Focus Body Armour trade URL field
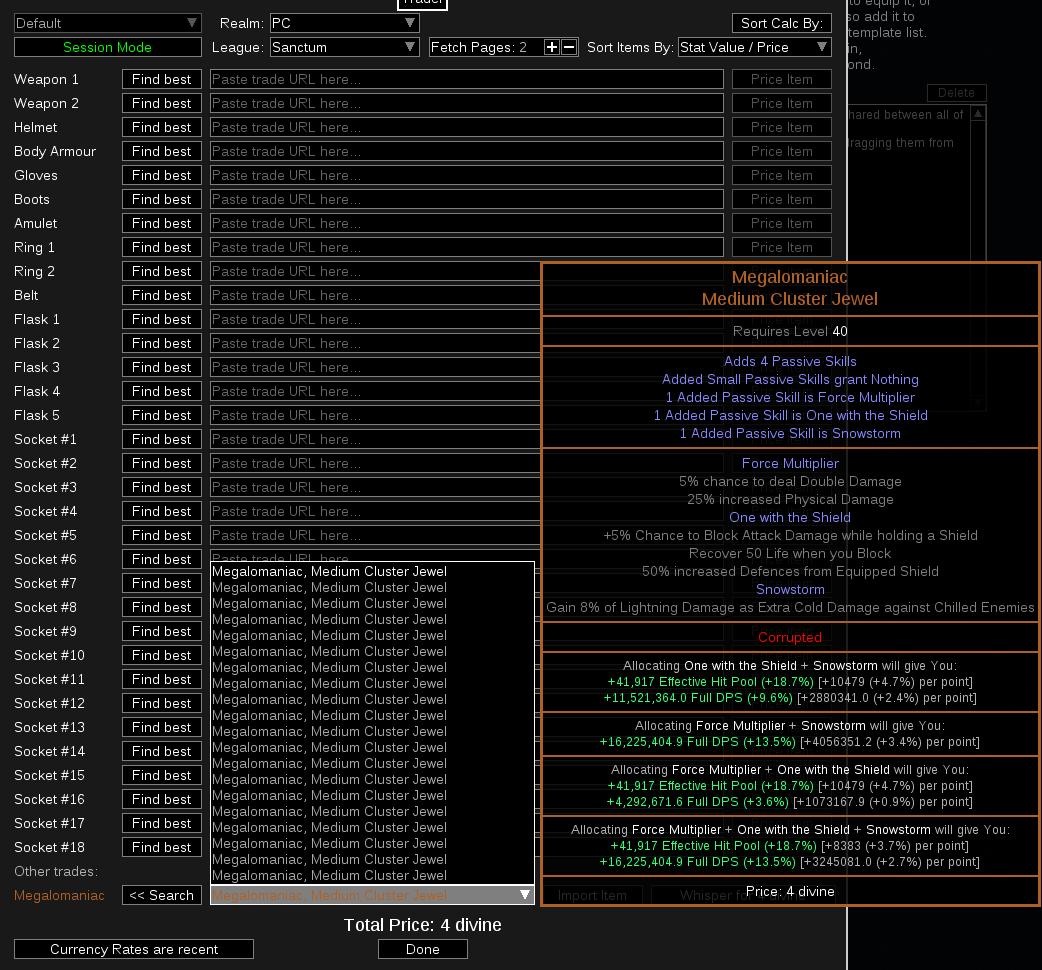 tap(467, 151)
